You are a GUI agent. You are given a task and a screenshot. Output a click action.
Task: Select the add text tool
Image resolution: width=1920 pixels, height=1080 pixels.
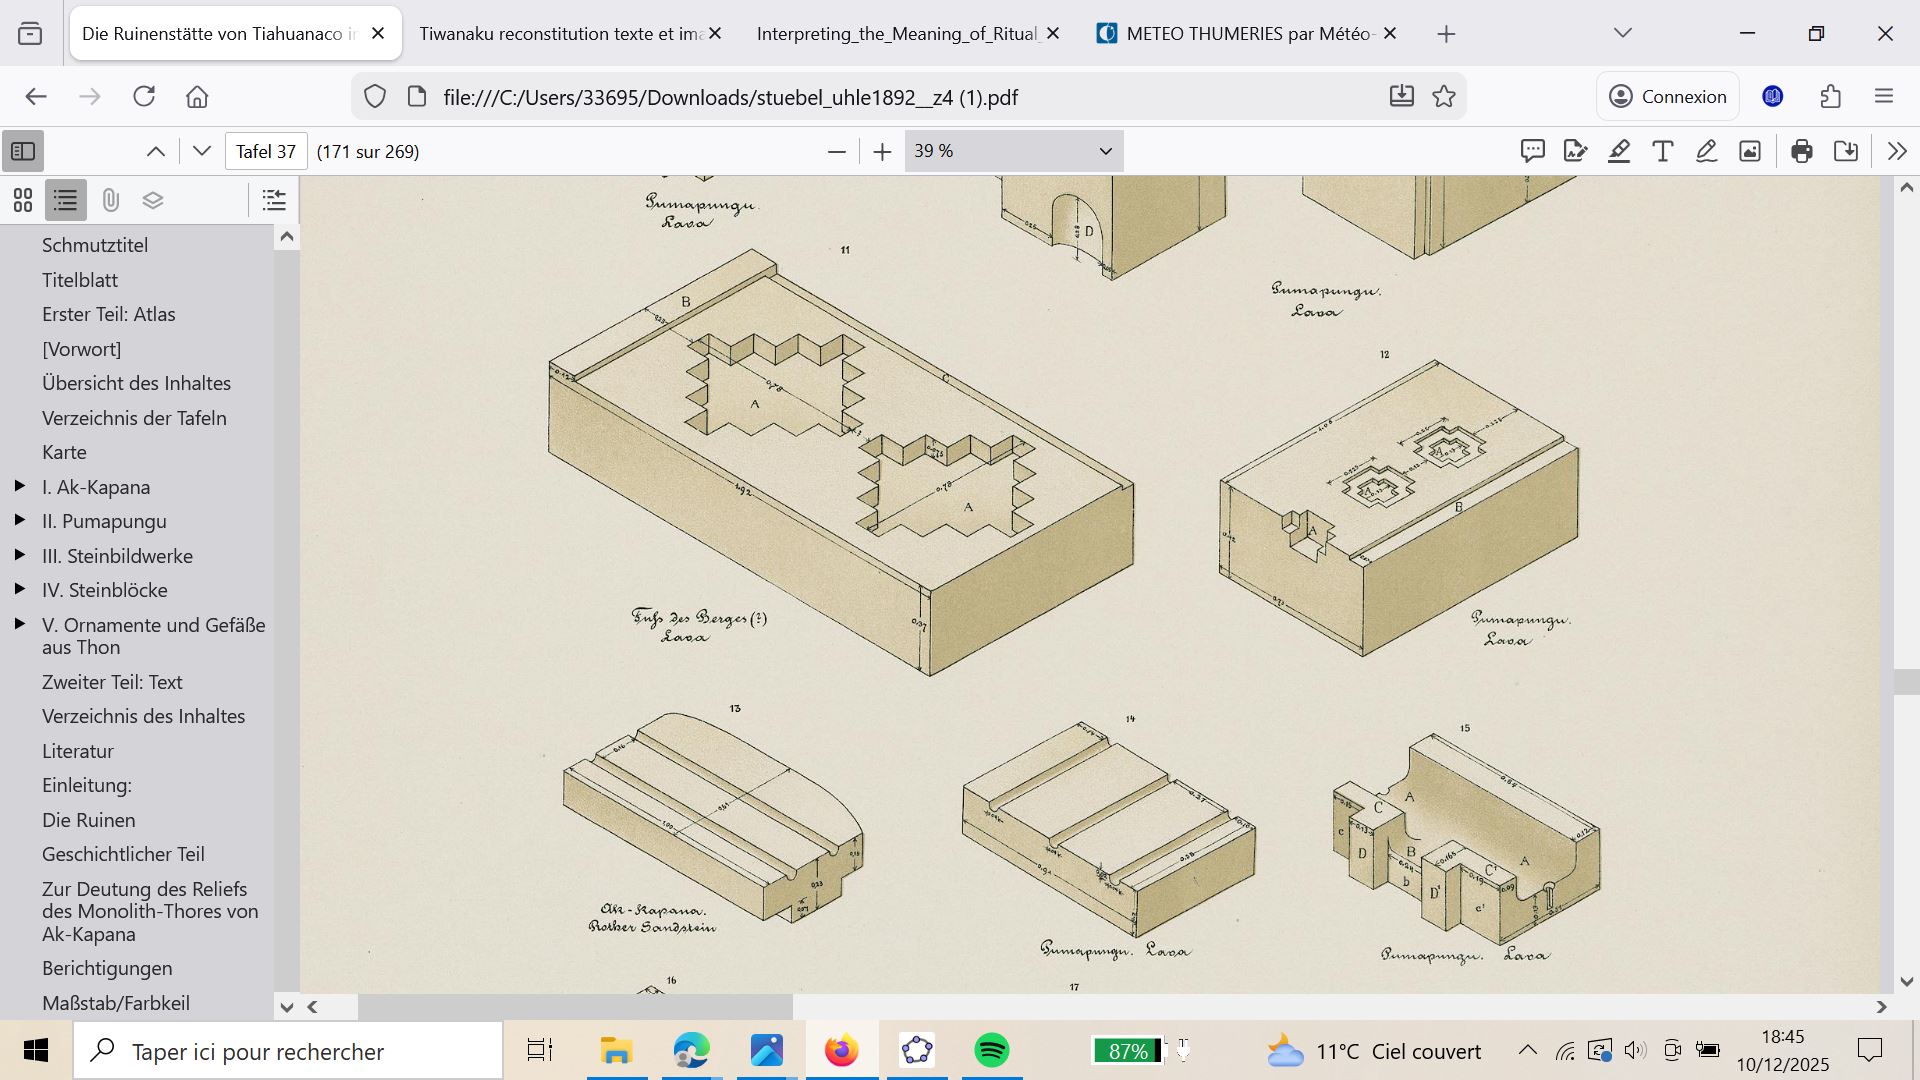pos(1662,151)
